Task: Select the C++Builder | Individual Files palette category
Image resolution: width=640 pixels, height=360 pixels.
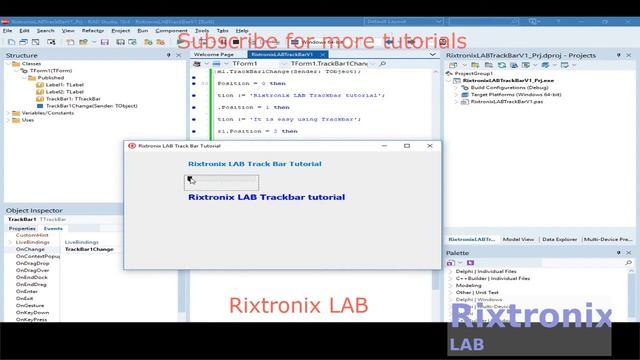Action: 493,278
